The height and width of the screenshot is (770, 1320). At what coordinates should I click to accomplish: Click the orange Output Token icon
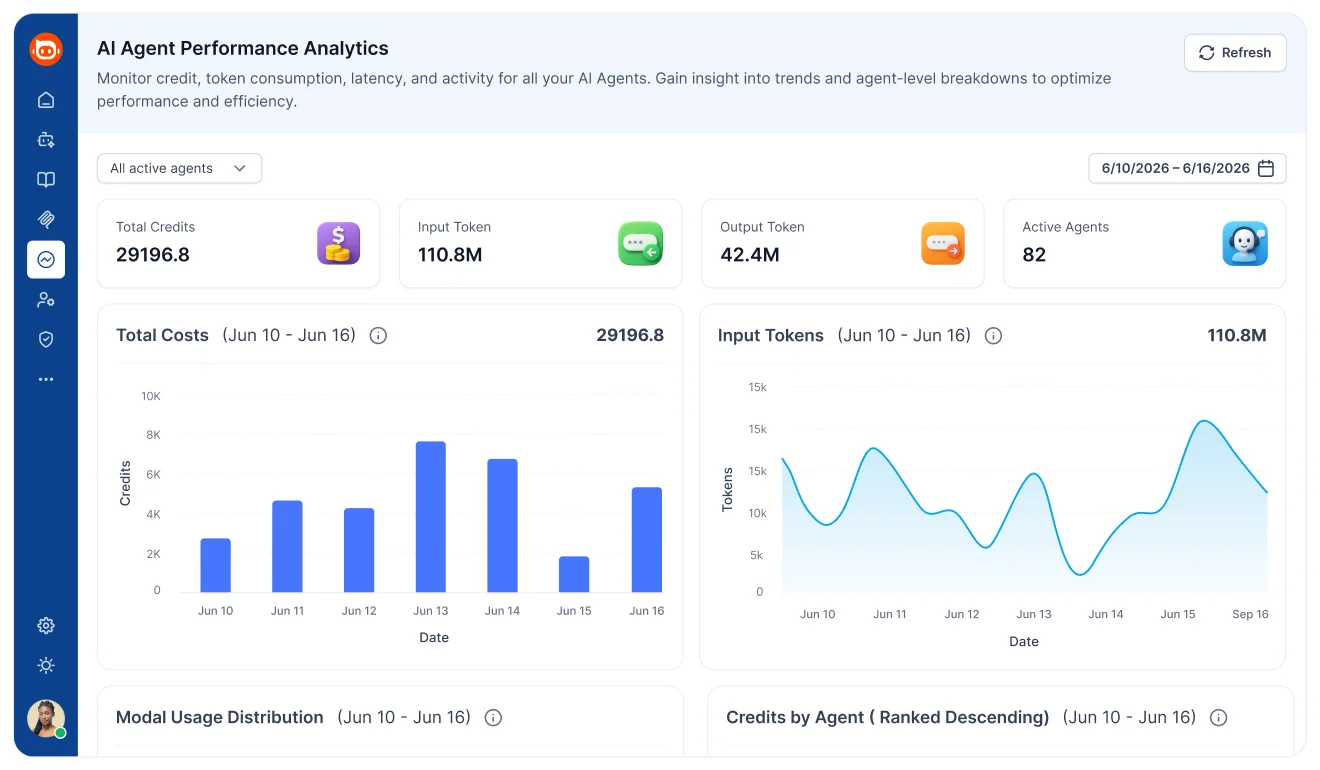[943, 243]
